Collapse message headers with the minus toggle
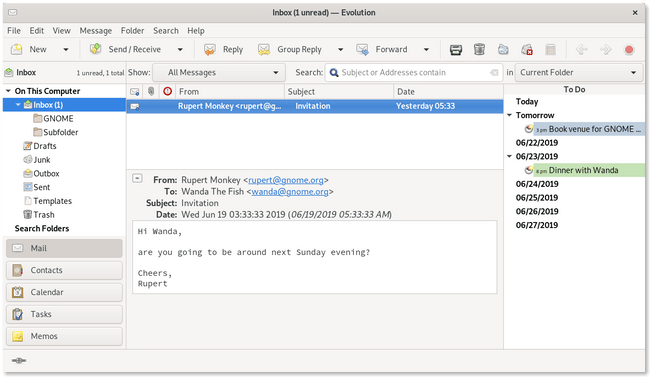The height and width of the screenshot is (377, 650). coord(137,178)
